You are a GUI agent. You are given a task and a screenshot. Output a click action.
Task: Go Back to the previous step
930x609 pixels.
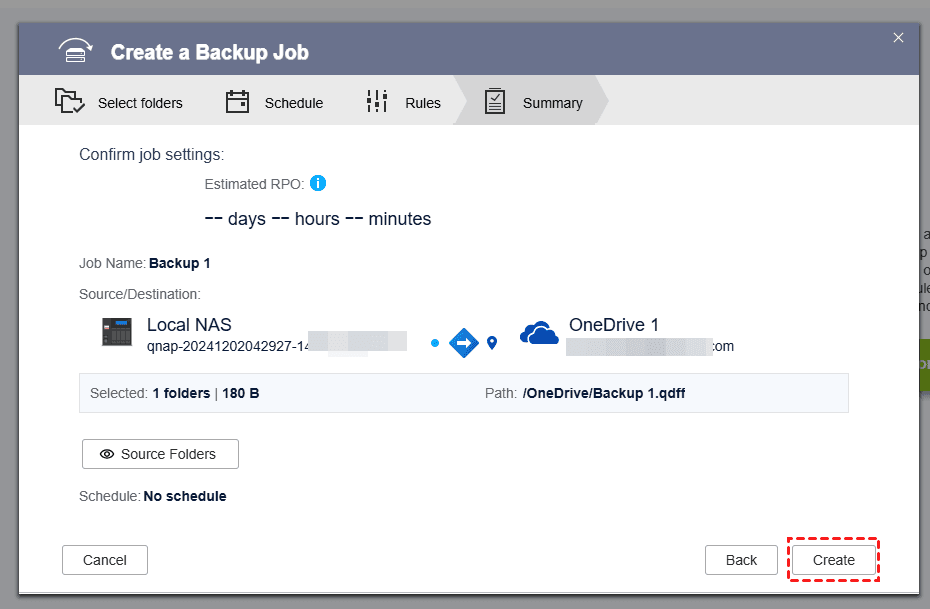point(741,560)
